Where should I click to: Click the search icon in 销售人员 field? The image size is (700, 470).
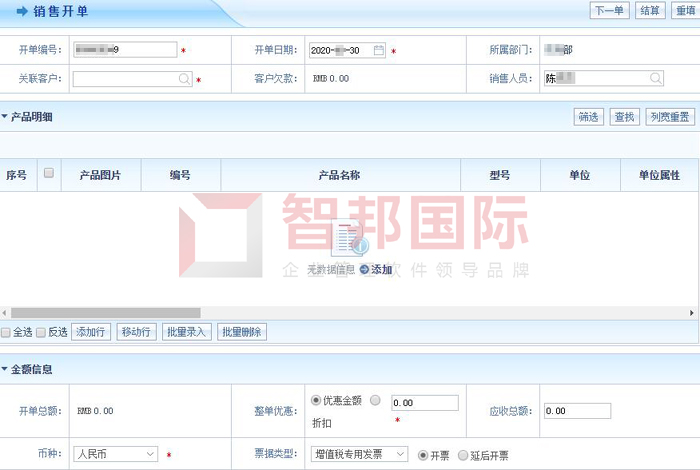click(x=655, y=78)
